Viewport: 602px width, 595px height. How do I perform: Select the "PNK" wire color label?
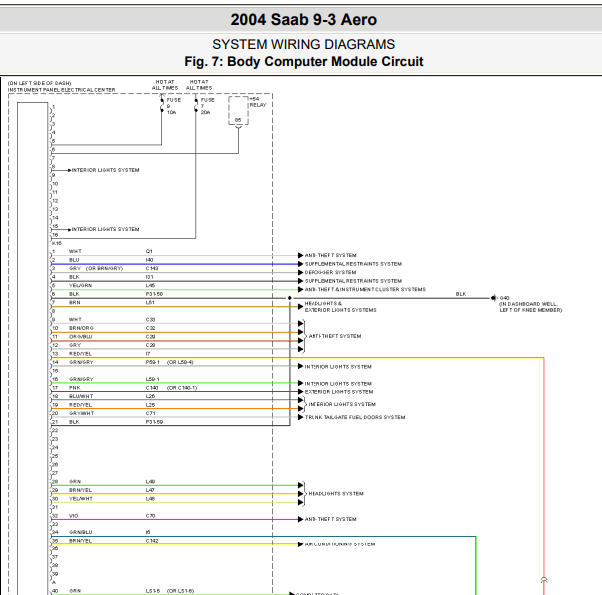coord(74,388)
